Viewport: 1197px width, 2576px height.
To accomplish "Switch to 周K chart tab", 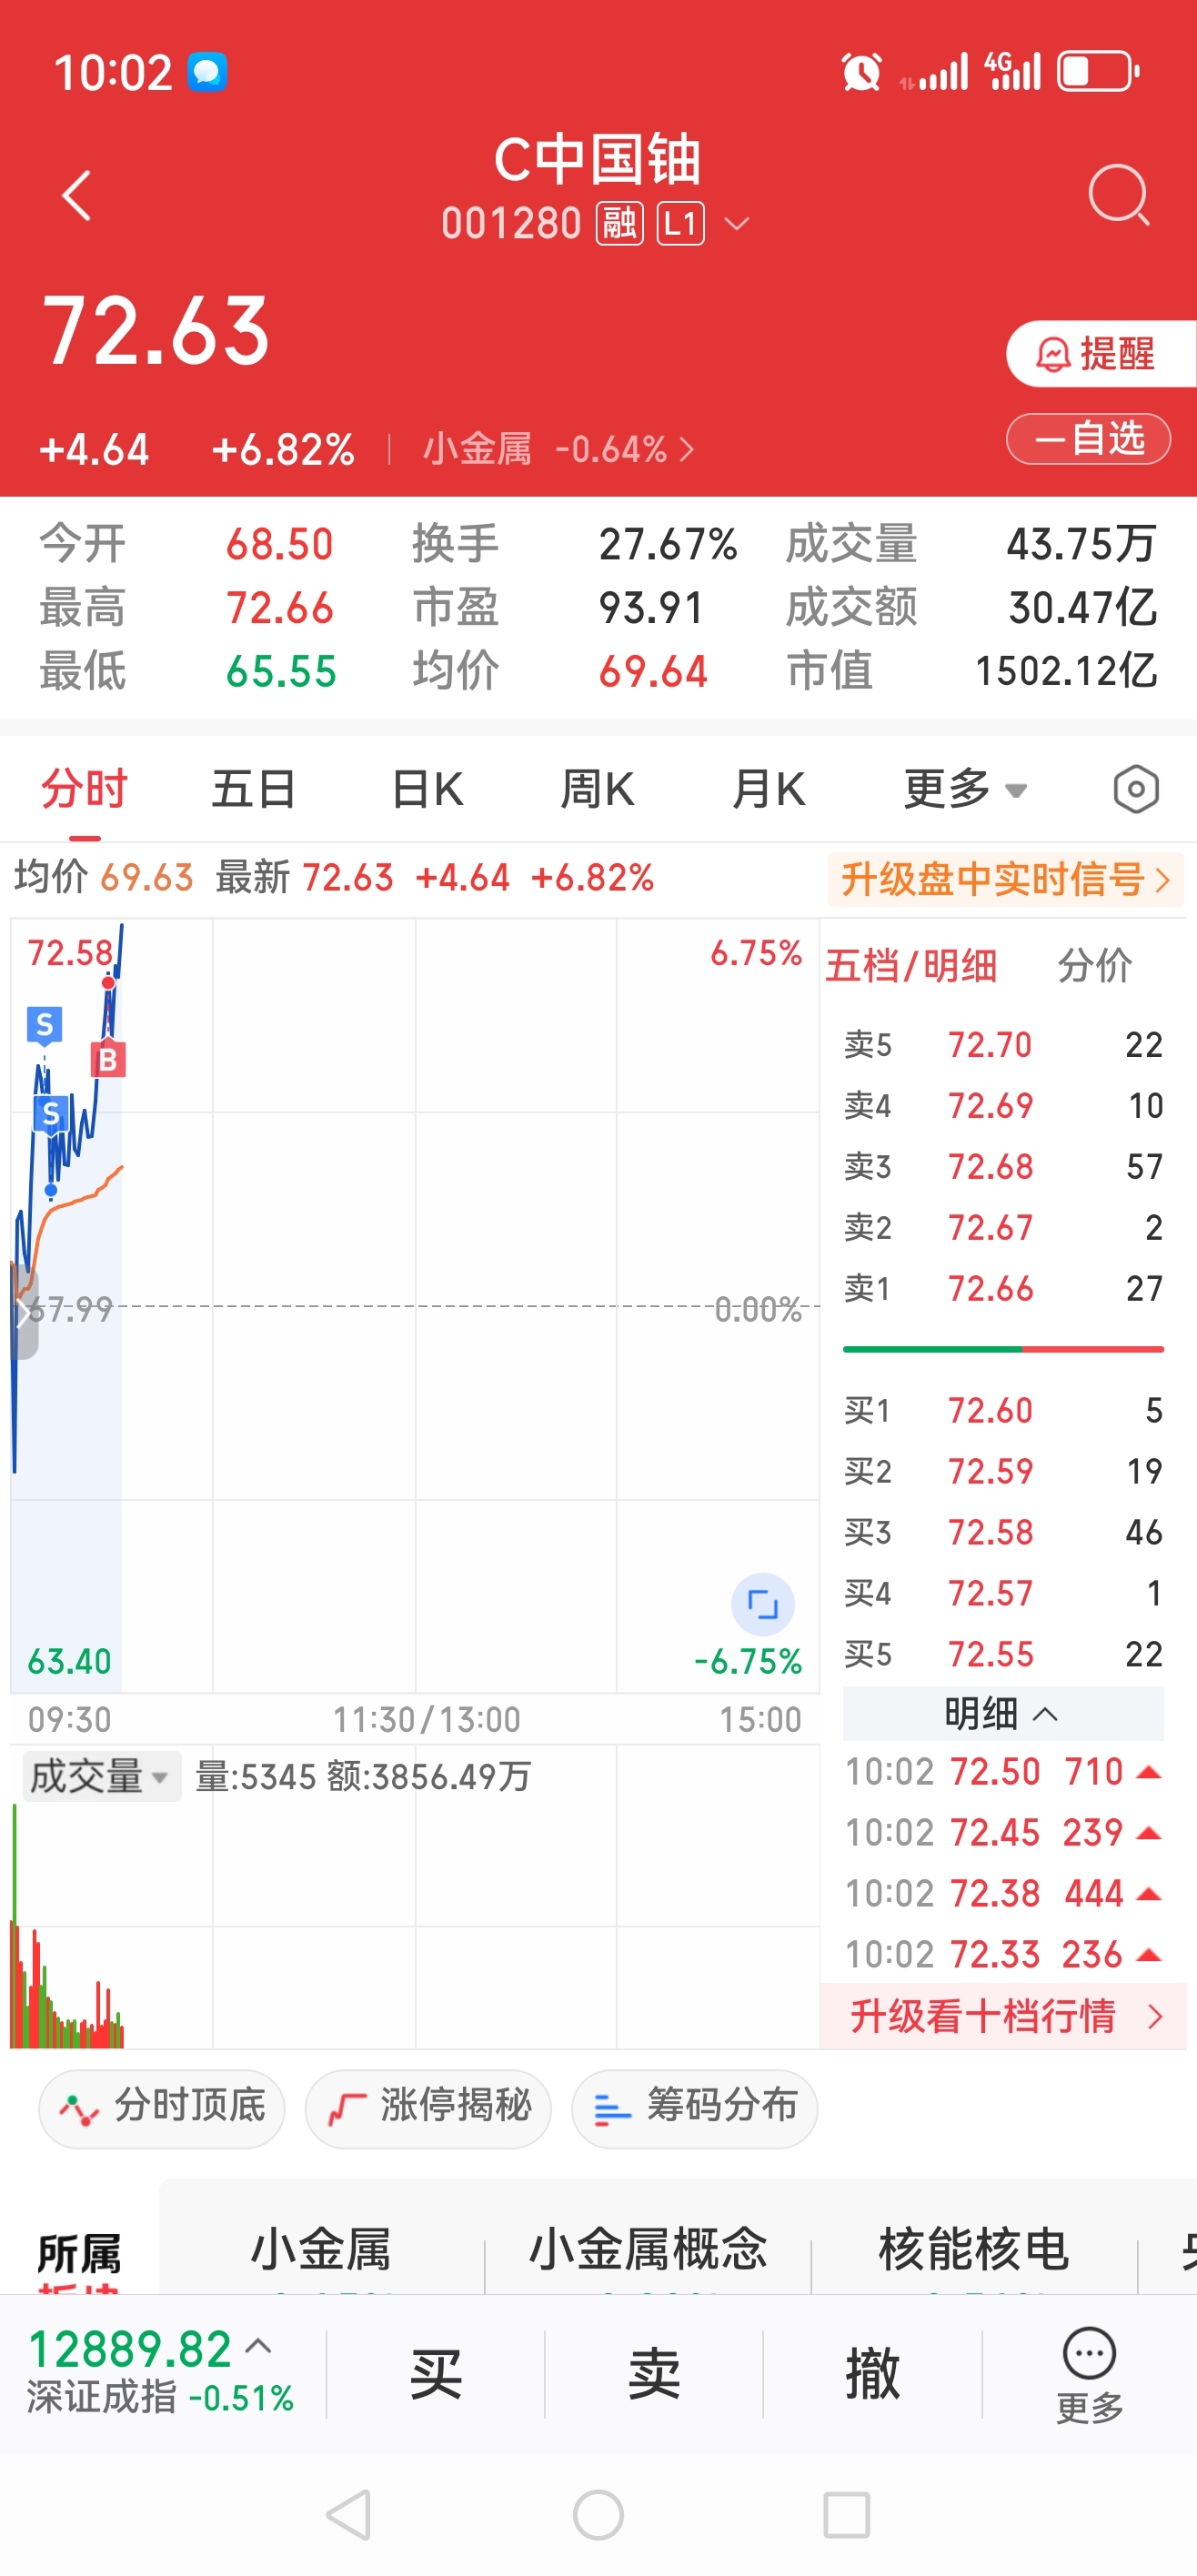I will (597, 789).
